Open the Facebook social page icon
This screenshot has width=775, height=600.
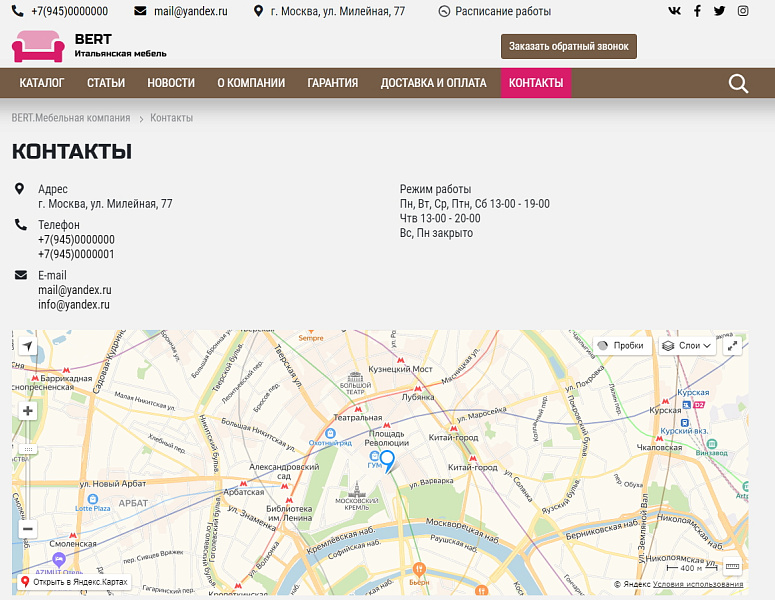(x=697, y=11)
